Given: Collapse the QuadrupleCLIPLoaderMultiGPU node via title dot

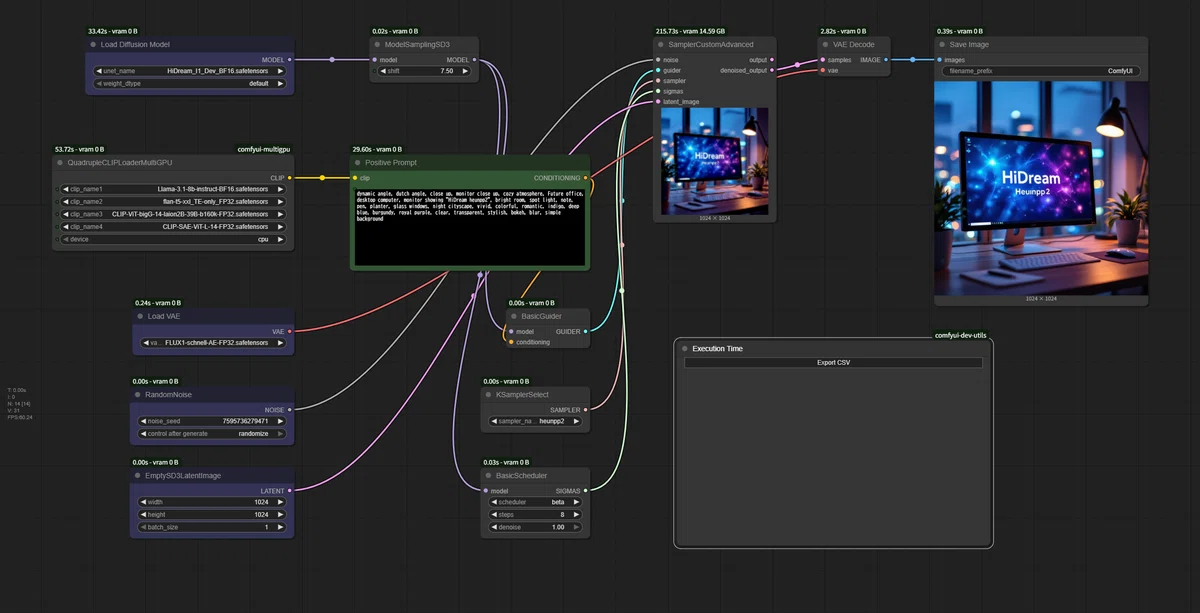Looking at the screenshot, I should point(60,163).
